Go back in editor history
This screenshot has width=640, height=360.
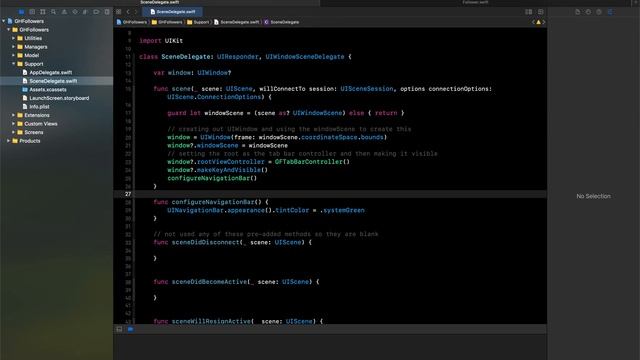point(128,12)
